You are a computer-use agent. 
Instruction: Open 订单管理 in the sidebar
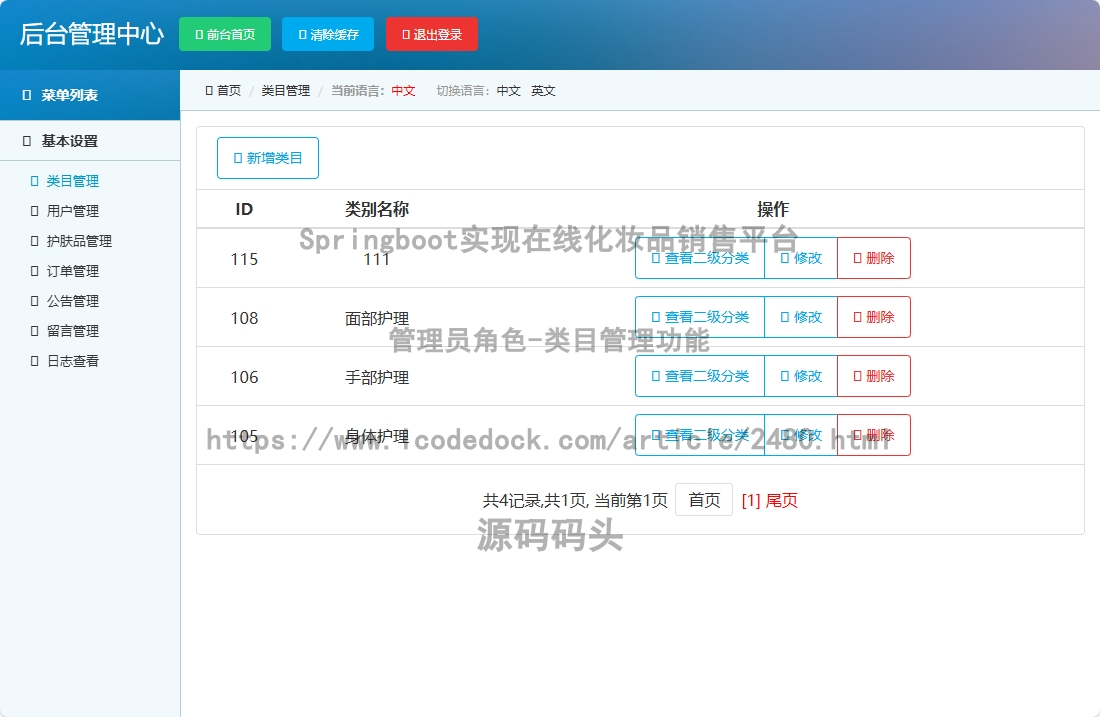point(72,272)
